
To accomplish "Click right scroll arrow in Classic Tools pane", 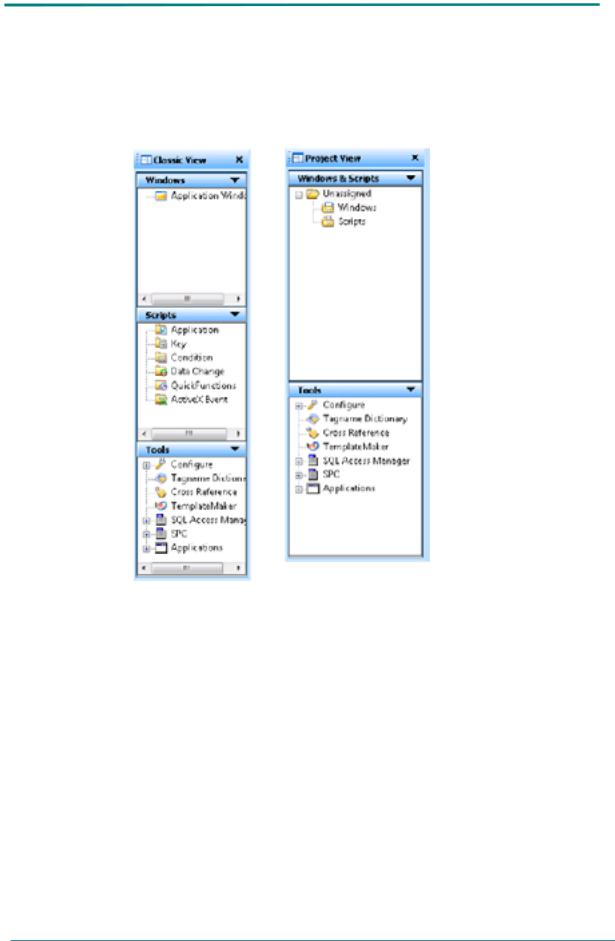I will [238, 567].
